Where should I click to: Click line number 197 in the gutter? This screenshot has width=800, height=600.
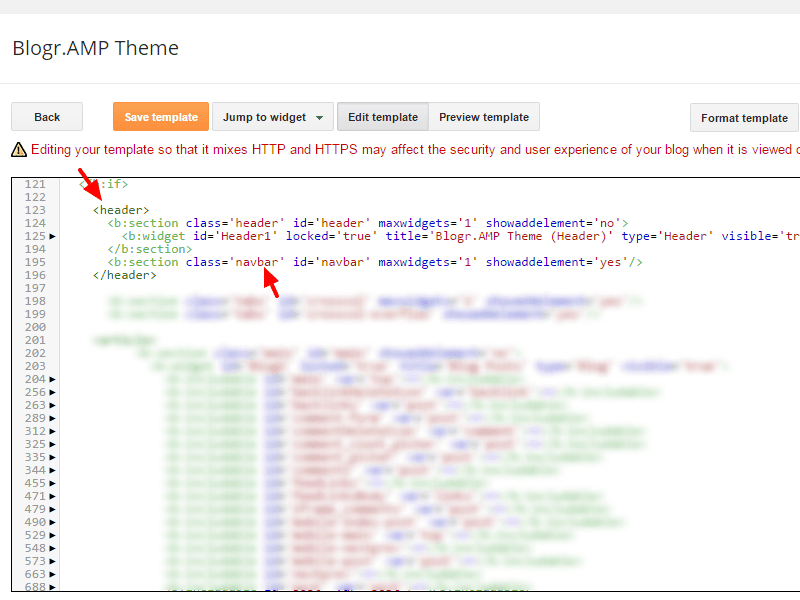(x=35, y=288)
